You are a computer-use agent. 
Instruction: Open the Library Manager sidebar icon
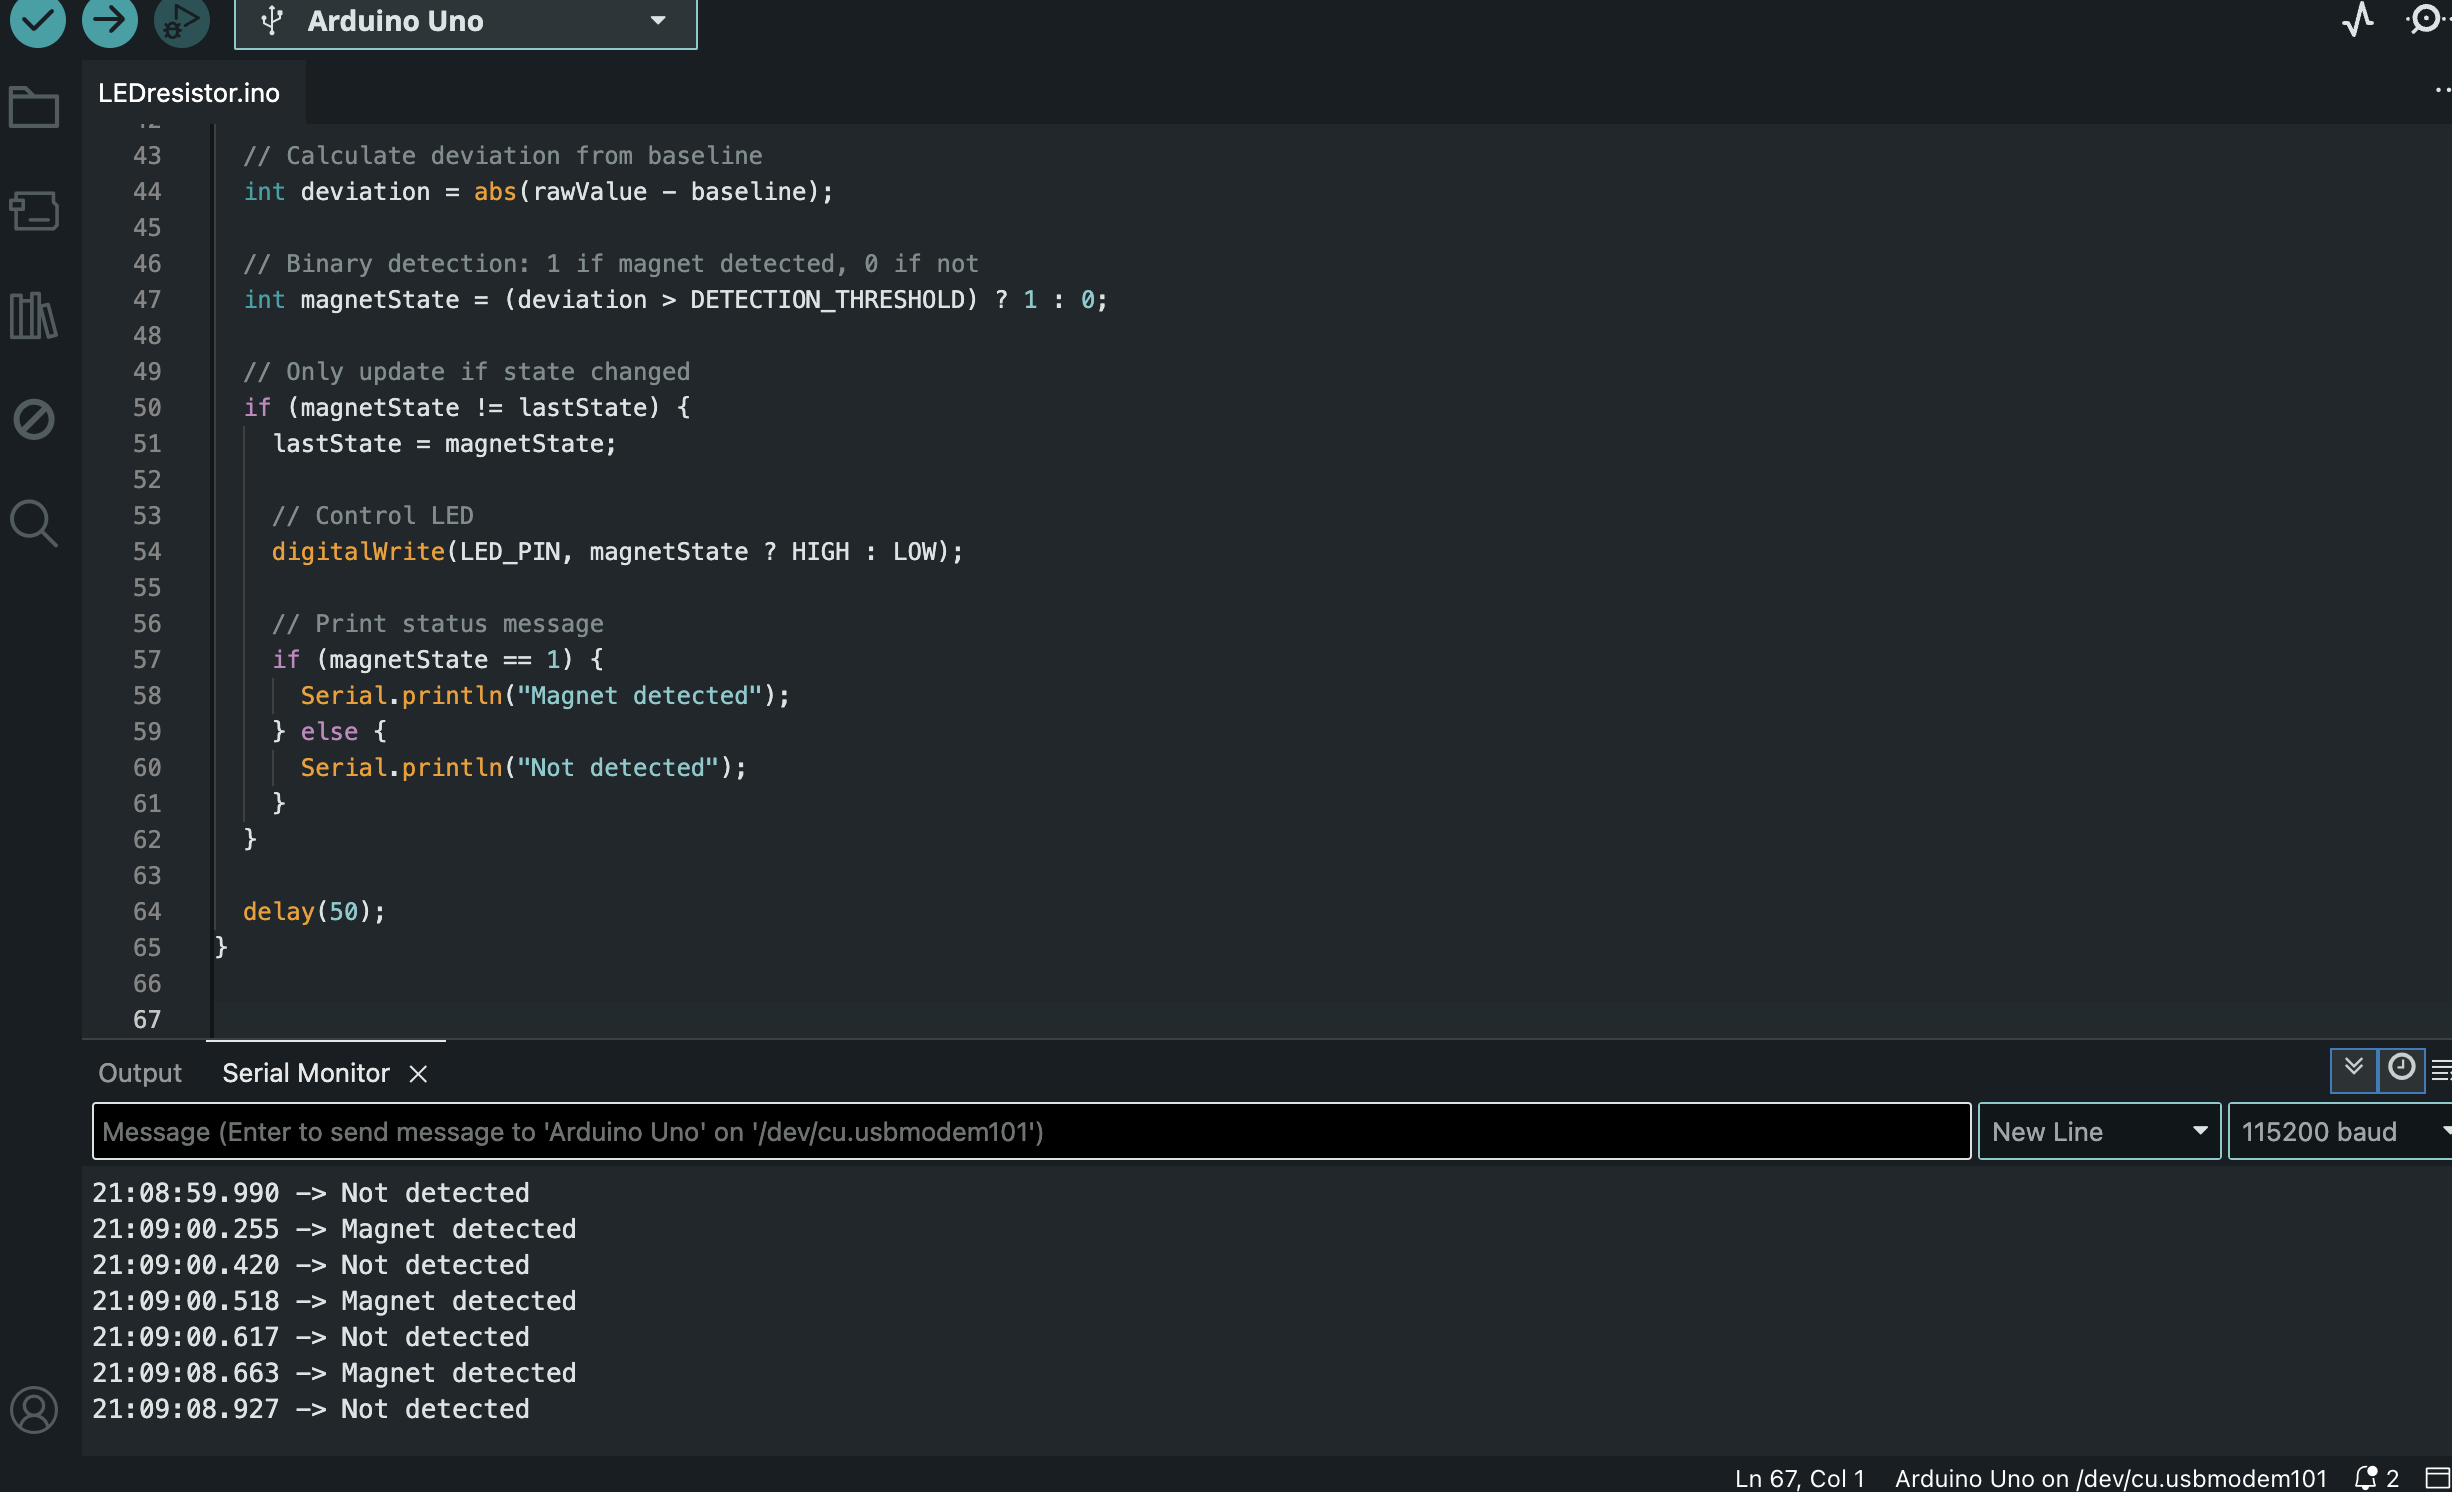pyautogui.click(x=34, y=316)
